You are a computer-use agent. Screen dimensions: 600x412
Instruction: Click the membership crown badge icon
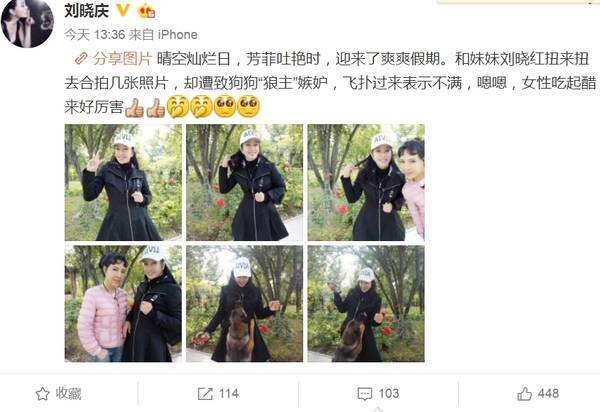coord(147,11)
